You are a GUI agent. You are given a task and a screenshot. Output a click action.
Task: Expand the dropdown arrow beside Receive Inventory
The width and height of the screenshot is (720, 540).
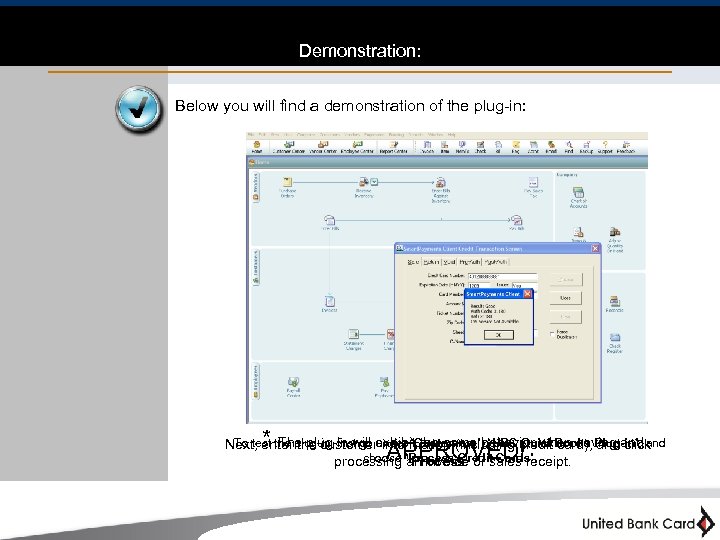374,182
